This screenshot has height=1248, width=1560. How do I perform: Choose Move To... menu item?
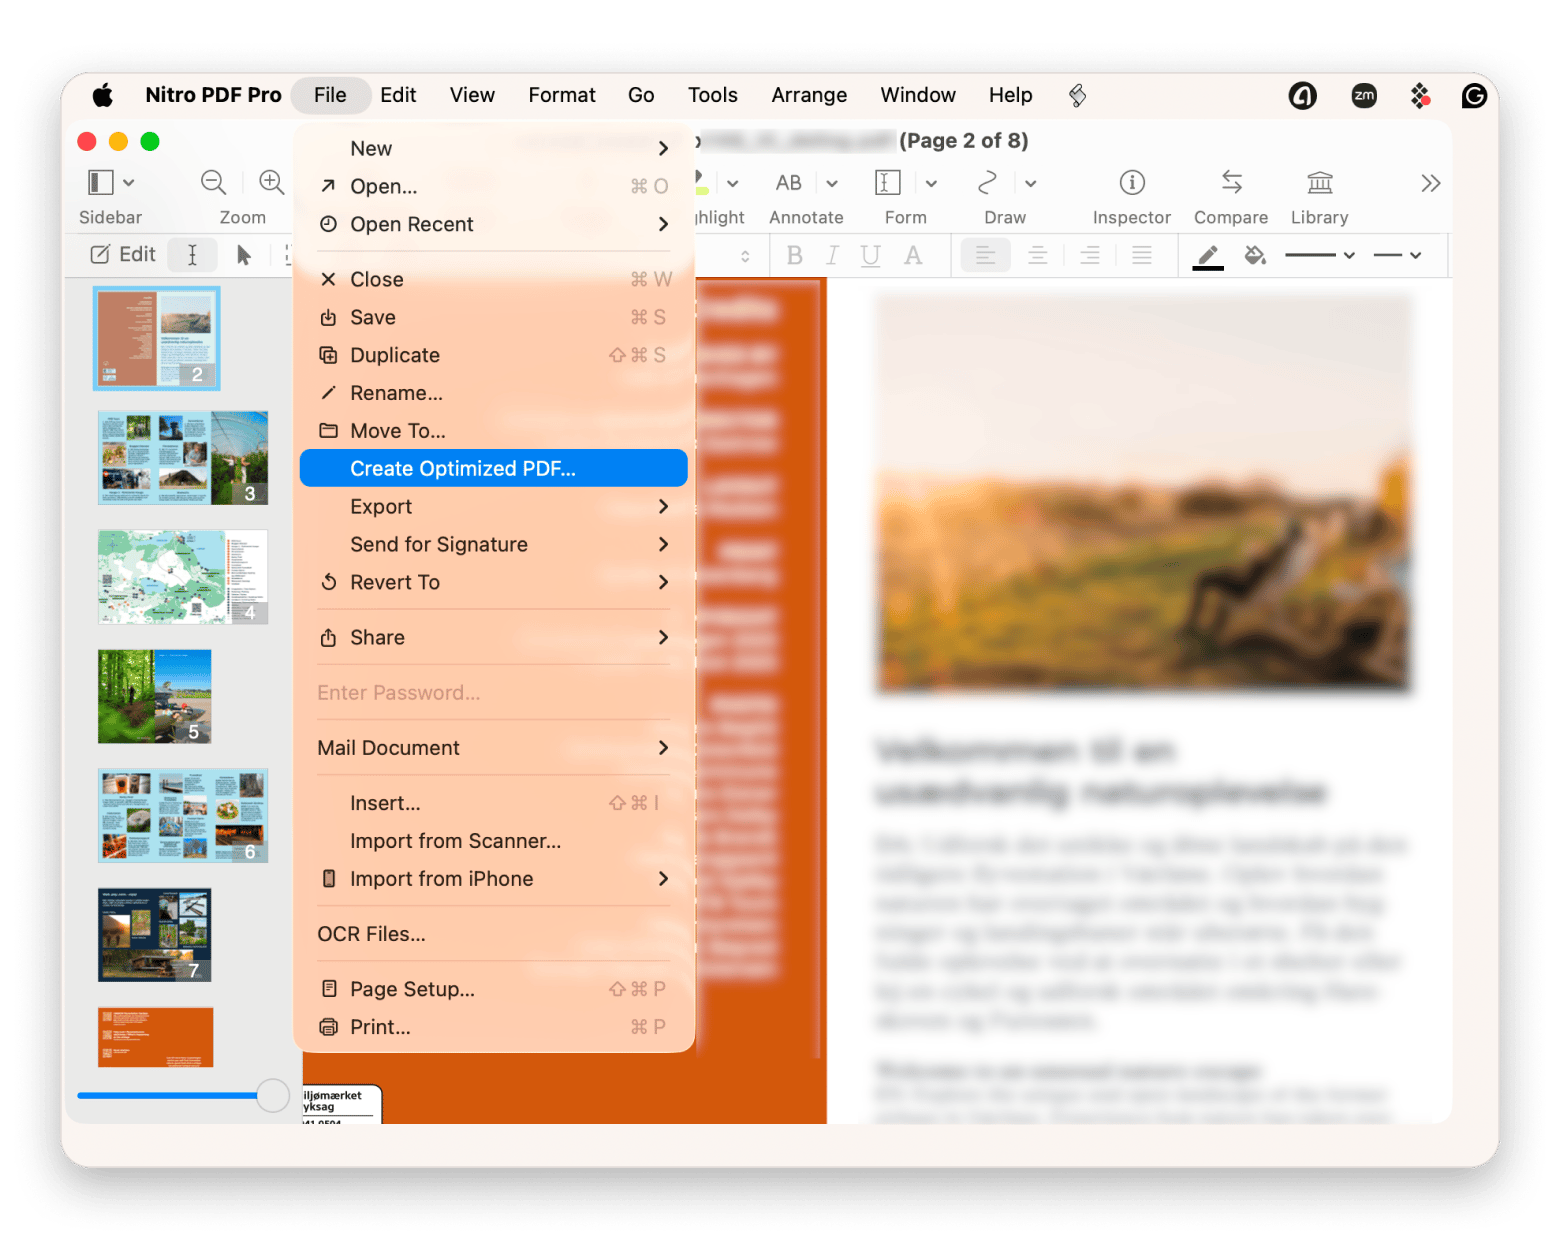coord(494,431)
